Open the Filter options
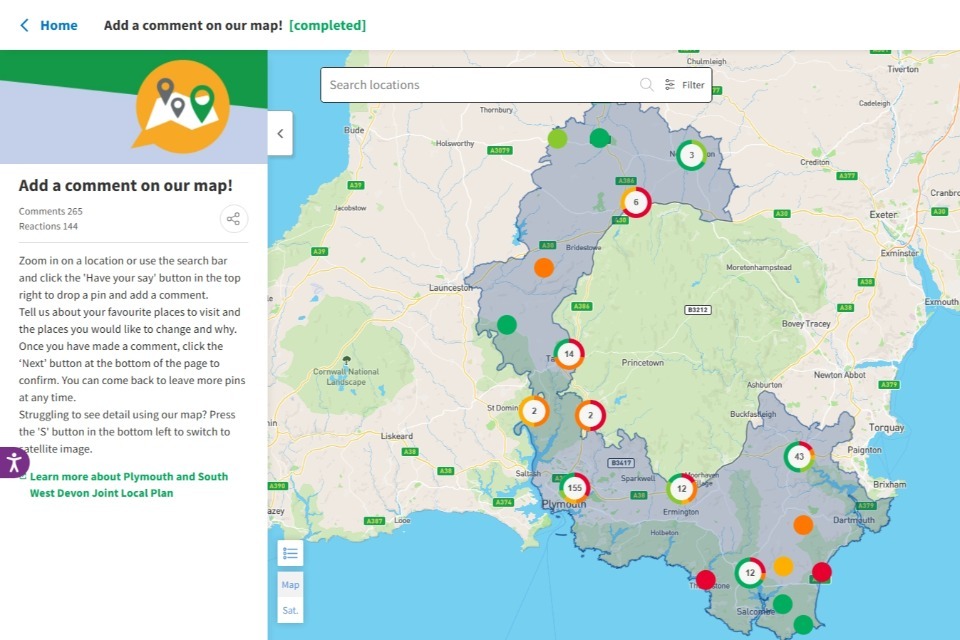Image resolution: width=960 pixels, height=640 pixels. coord(685,85)
